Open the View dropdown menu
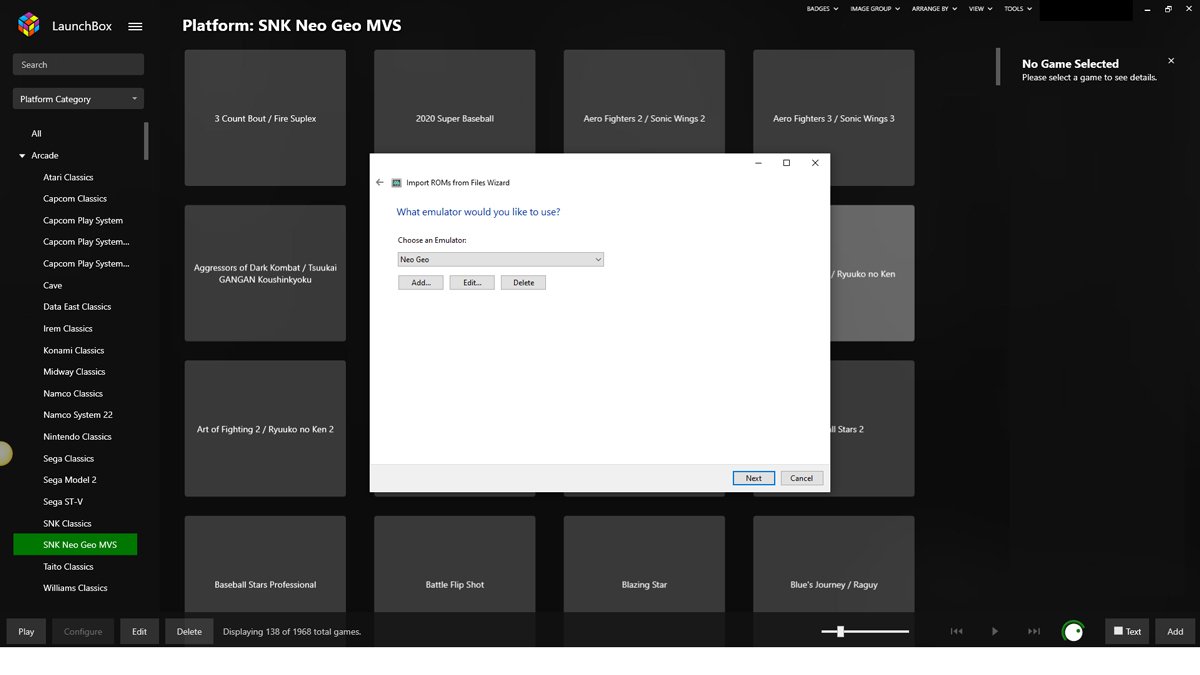1200x675 pixels. point(980,9)
